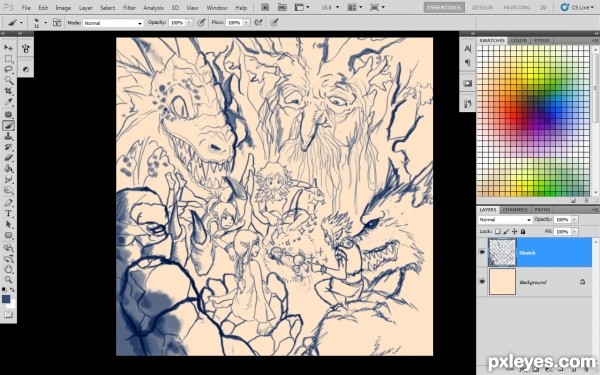Toggle tablet pressure for opacity
Viewport: 600px width, 375px height.
[x=201, y=23]
